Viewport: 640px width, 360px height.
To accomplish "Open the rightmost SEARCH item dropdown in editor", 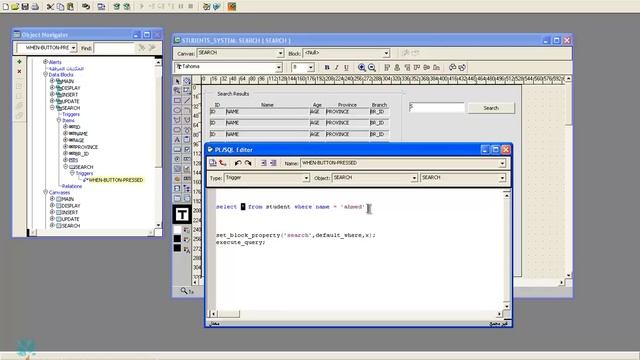I will coord(502,178).
